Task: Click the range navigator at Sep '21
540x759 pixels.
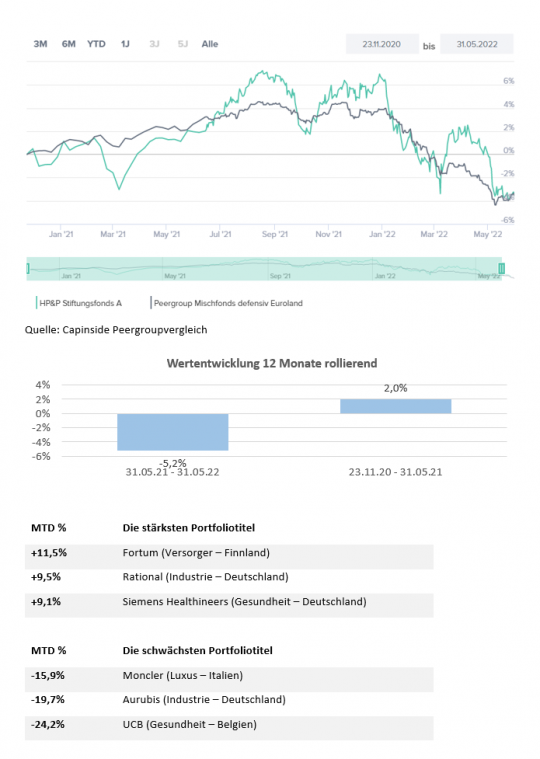Action: [x=280, y=276]
